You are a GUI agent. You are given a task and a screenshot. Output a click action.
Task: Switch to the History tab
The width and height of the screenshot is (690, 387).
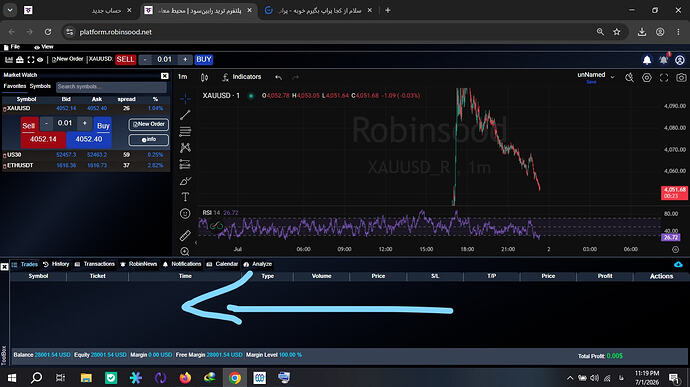56,264
